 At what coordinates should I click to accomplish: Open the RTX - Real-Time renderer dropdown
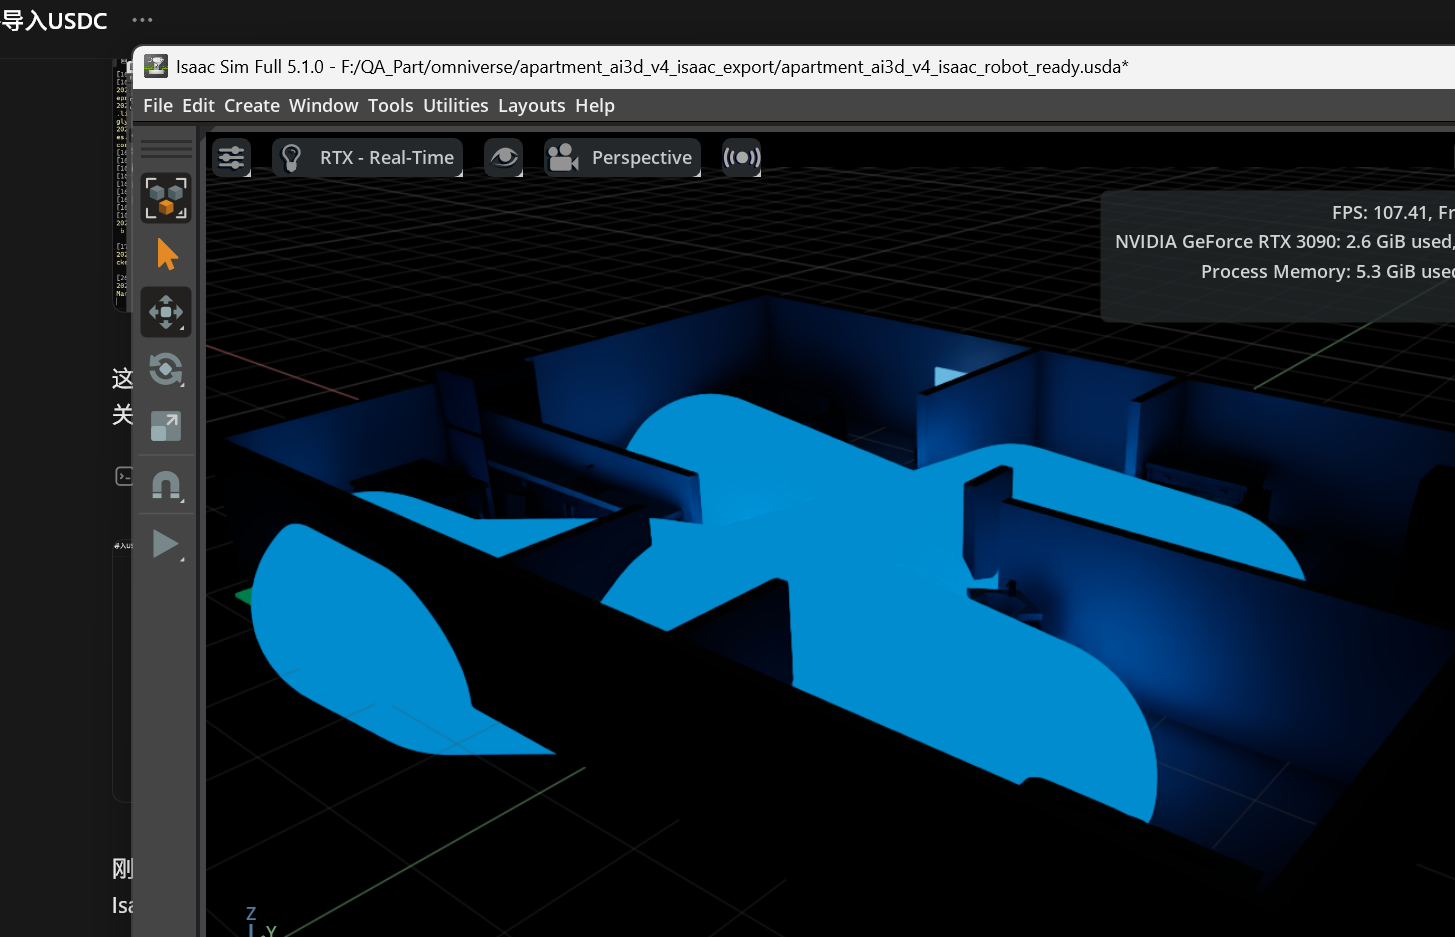(368, 158)
